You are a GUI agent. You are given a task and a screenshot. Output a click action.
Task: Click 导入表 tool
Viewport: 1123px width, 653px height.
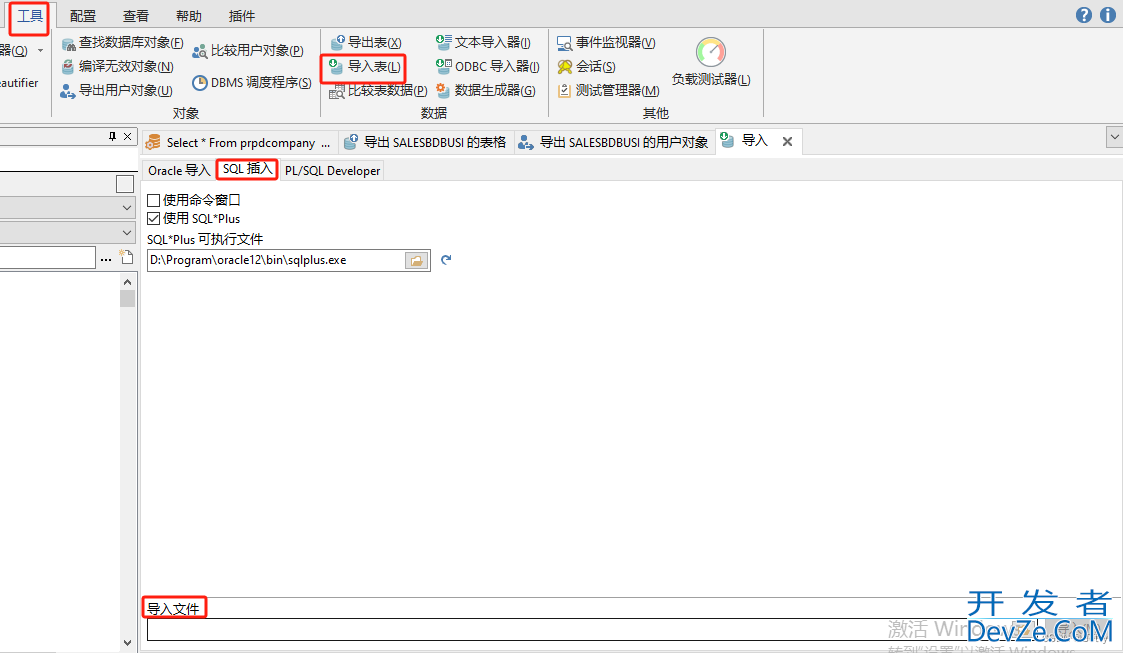click(x=365, y=67)
